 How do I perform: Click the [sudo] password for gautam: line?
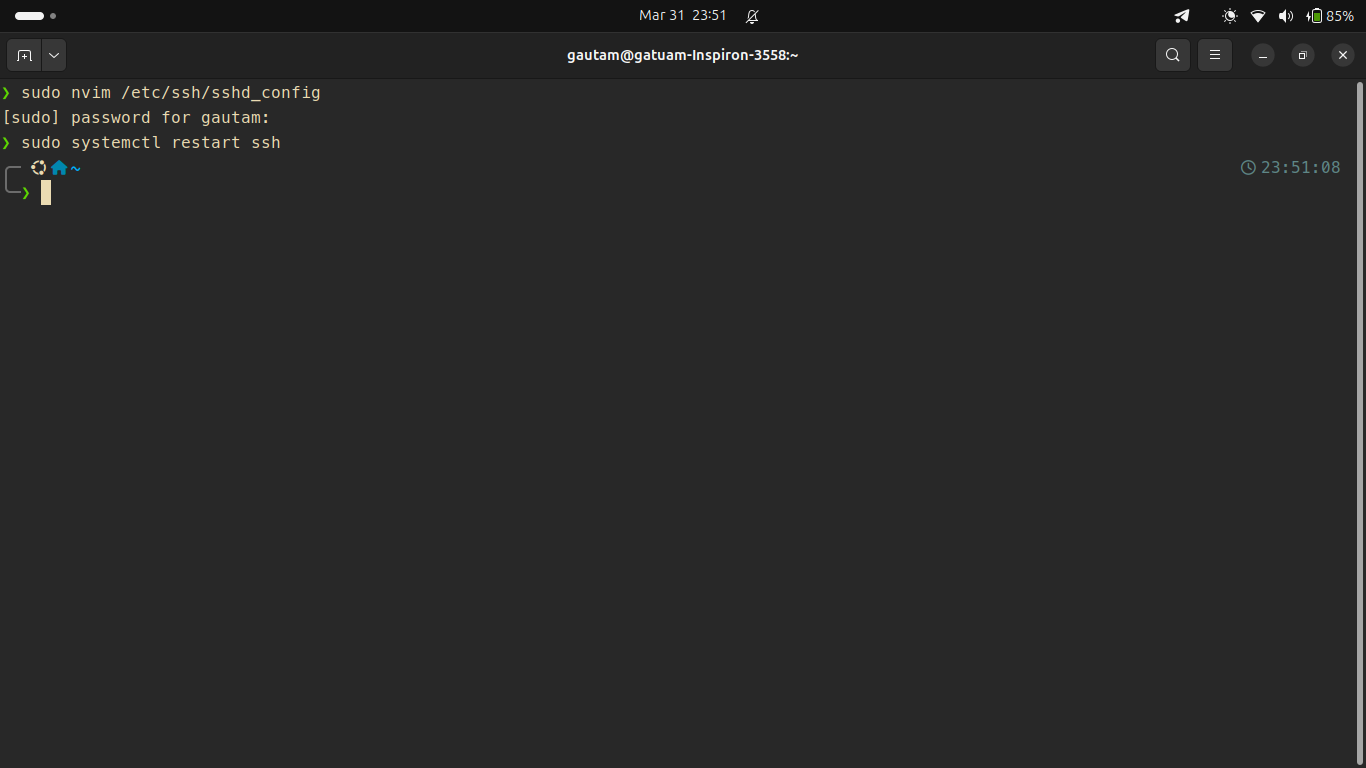[136, 118]
